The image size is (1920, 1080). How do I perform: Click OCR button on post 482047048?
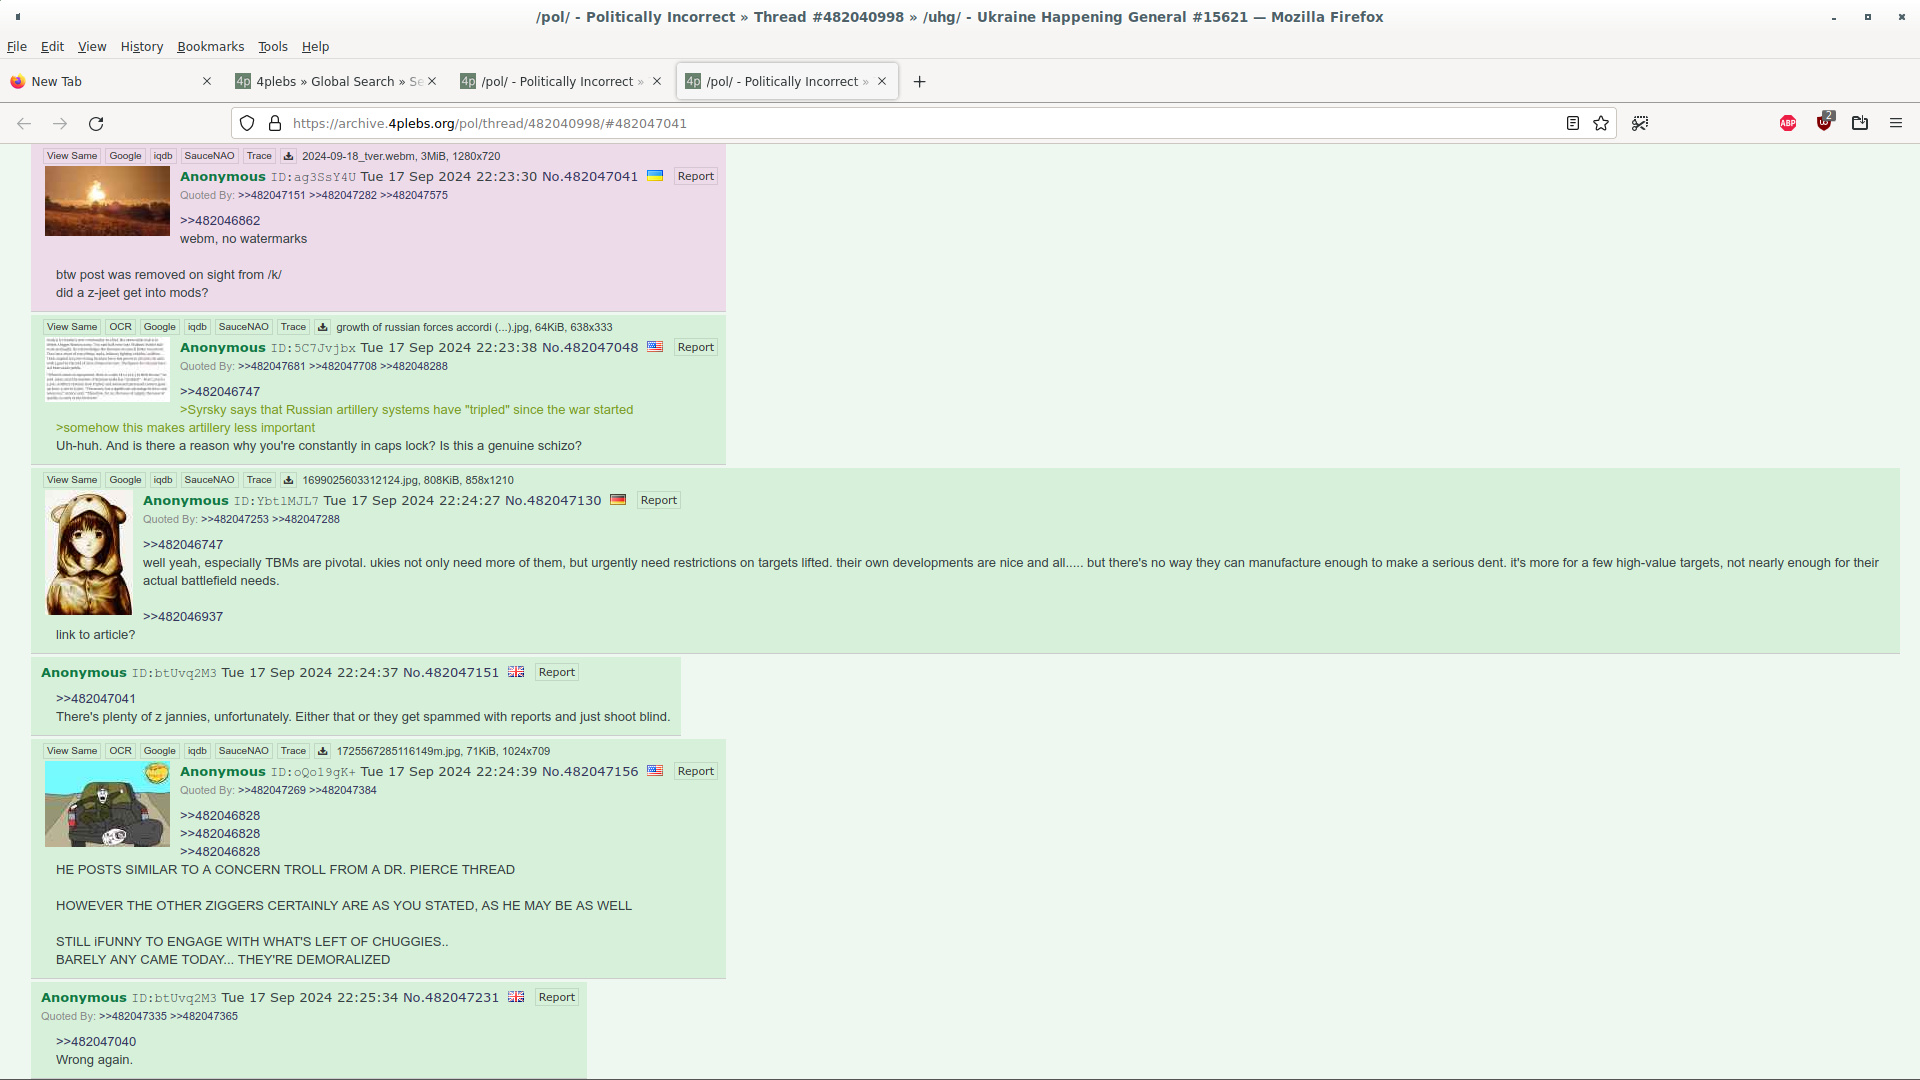(x=120, y=327)
